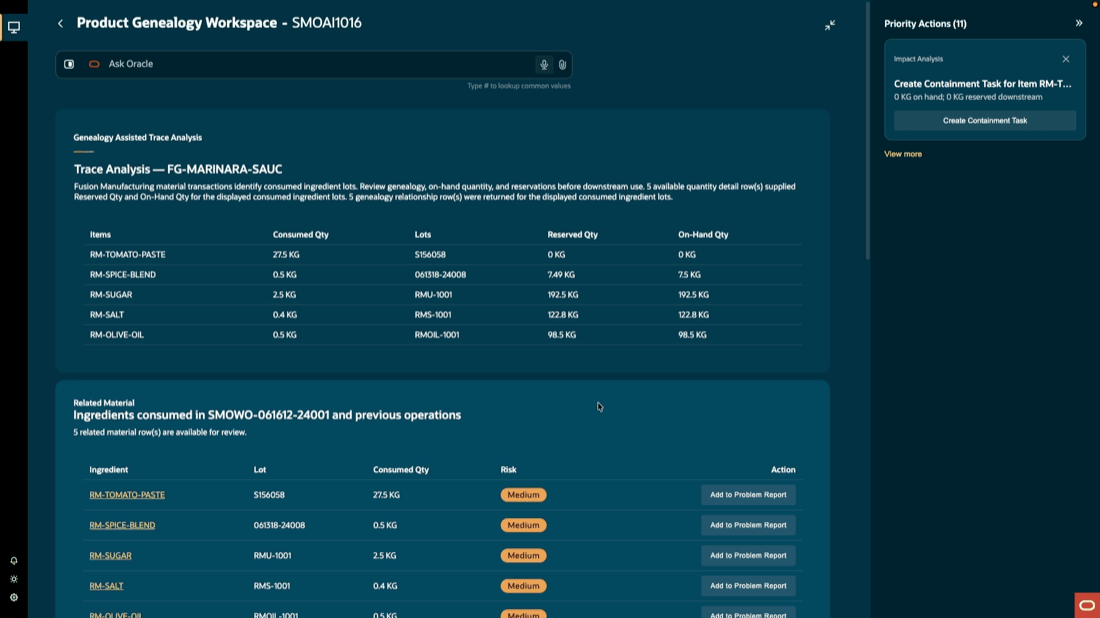Expand Priority Actions panel with double chevron
Screen dimensions: 1100x618
[x=1079, y=23]
